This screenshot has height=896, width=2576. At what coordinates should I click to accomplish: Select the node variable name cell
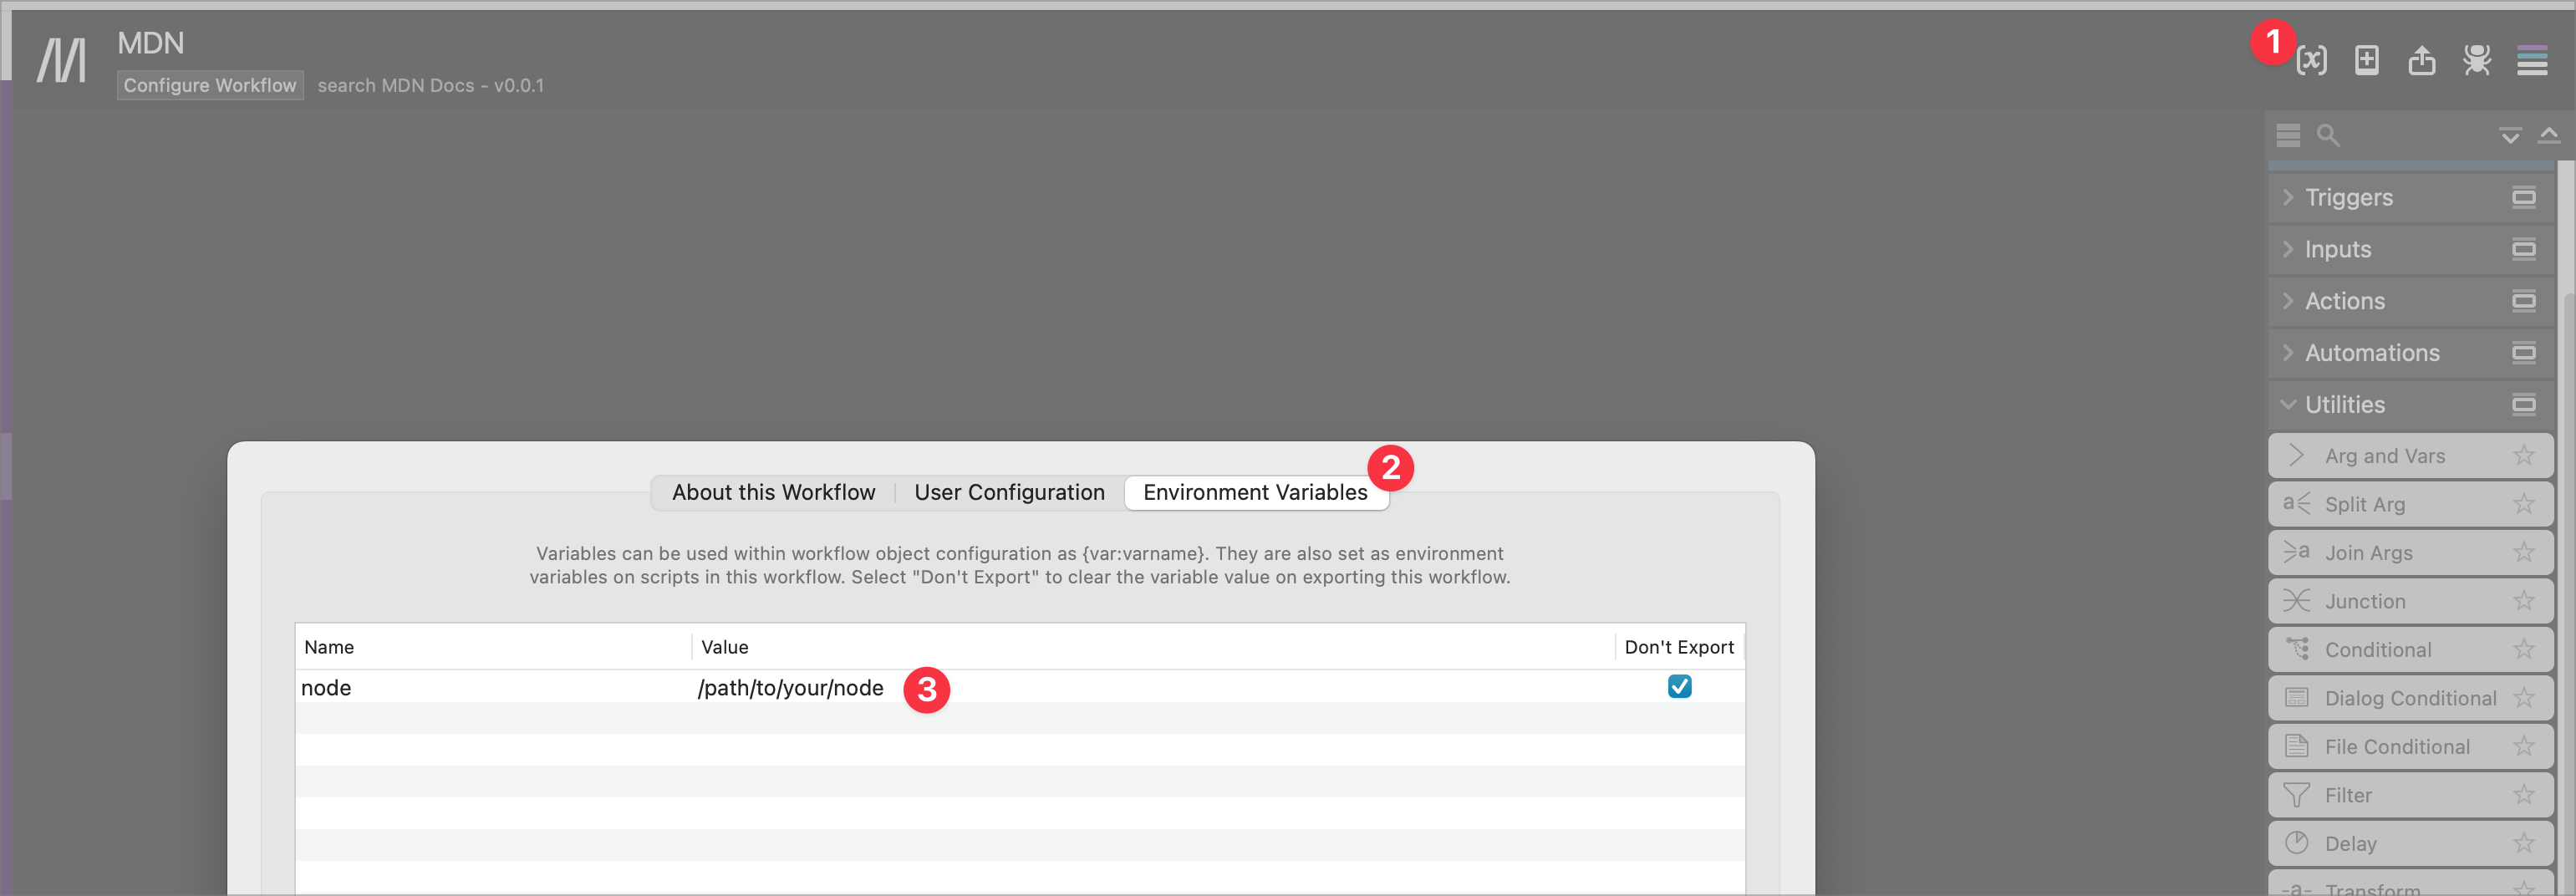coord(493,688)
